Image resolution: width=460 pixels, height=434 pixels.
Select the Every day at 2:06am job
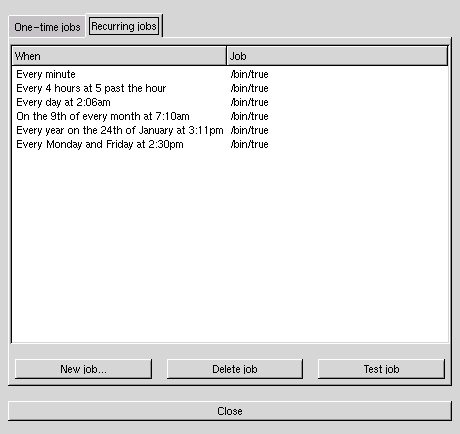pos(230,102)
